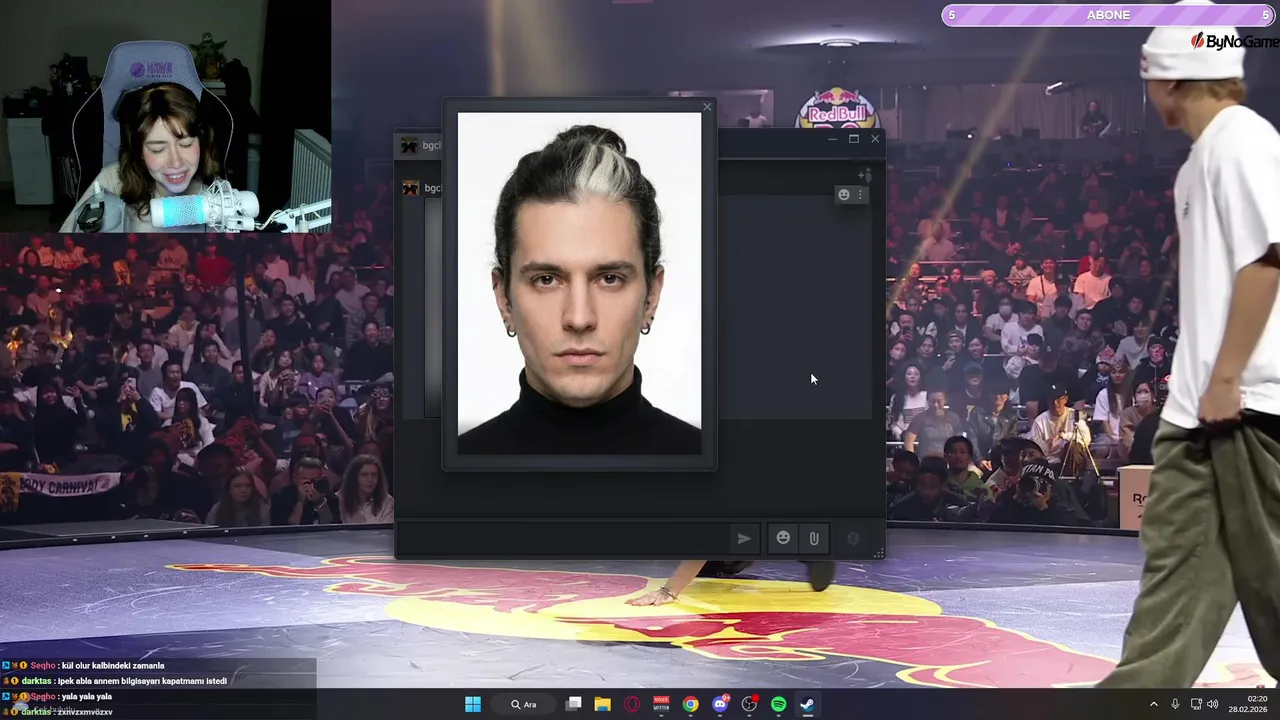Open Task View on taskbar
Viewport: 1280px width, 720px height.
tap(574, 704)
